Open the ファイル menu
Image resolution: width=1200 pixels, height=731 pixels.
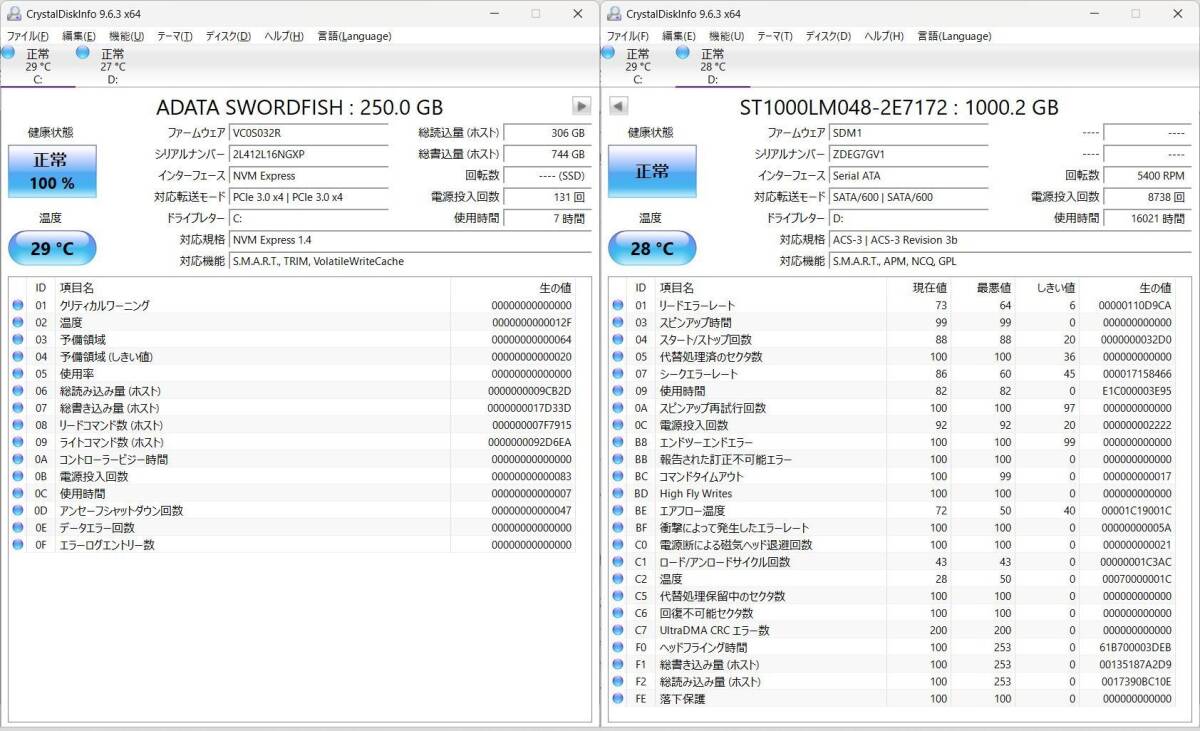pos(25,35)
